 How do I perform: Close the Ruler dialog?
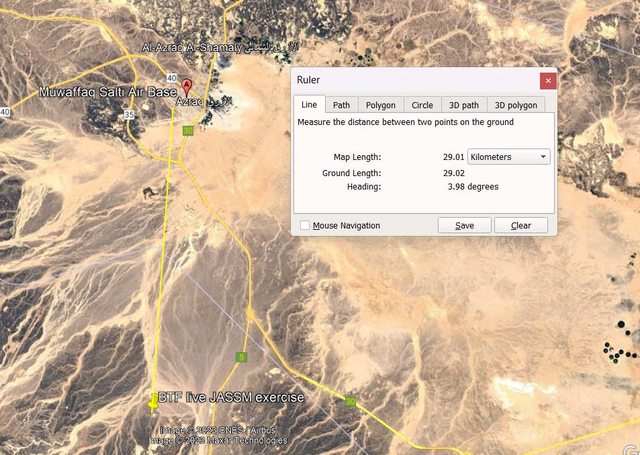pyautogui.click(x=547, y=80)
